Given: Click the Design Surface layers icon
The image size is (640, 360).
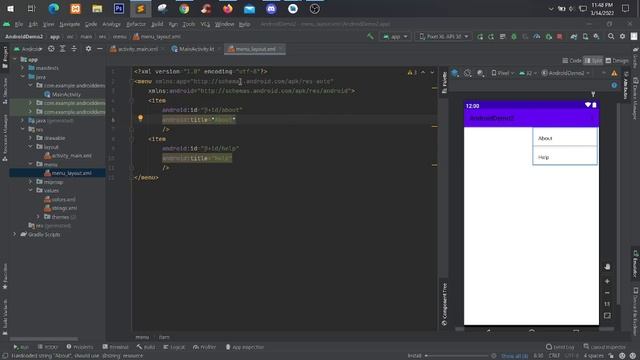Looking at the screenshot, I should point(455,73).
